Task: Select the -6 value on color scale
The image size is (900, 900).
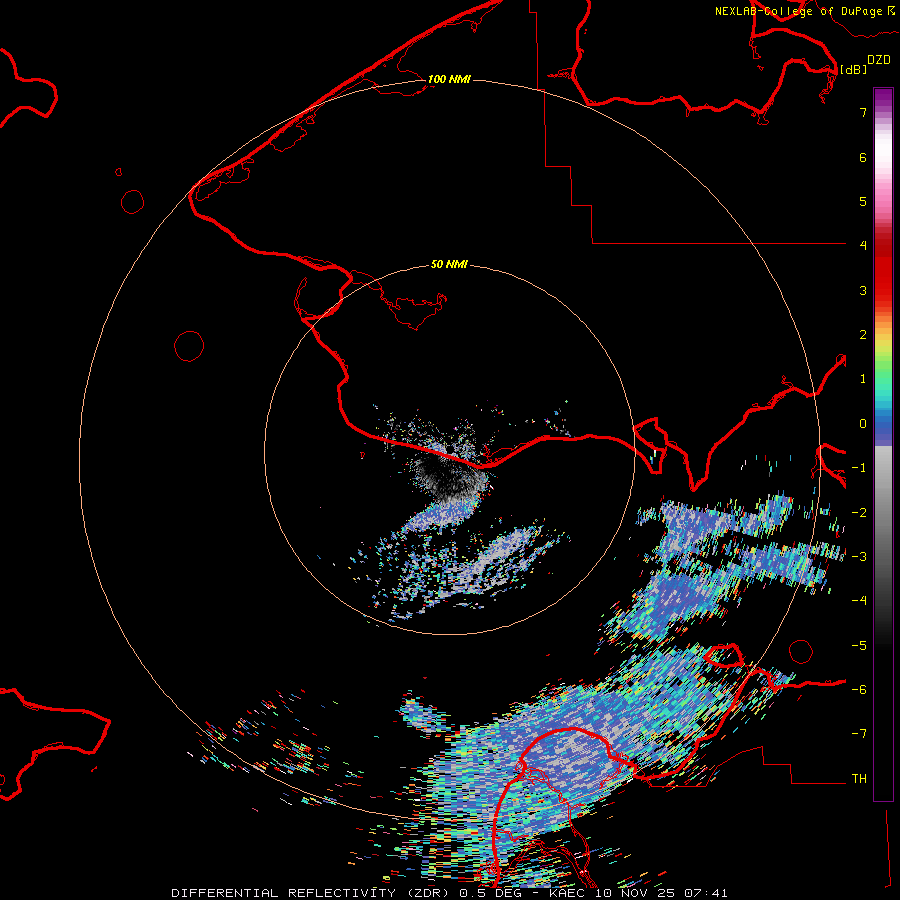Action: coord(859,690)
